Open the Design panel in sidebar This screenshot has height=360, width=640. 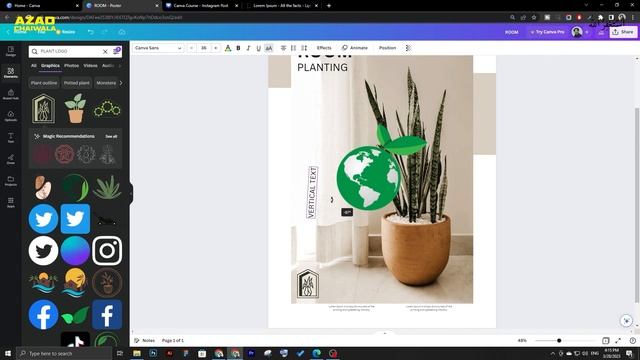click(x=11, y=51)
